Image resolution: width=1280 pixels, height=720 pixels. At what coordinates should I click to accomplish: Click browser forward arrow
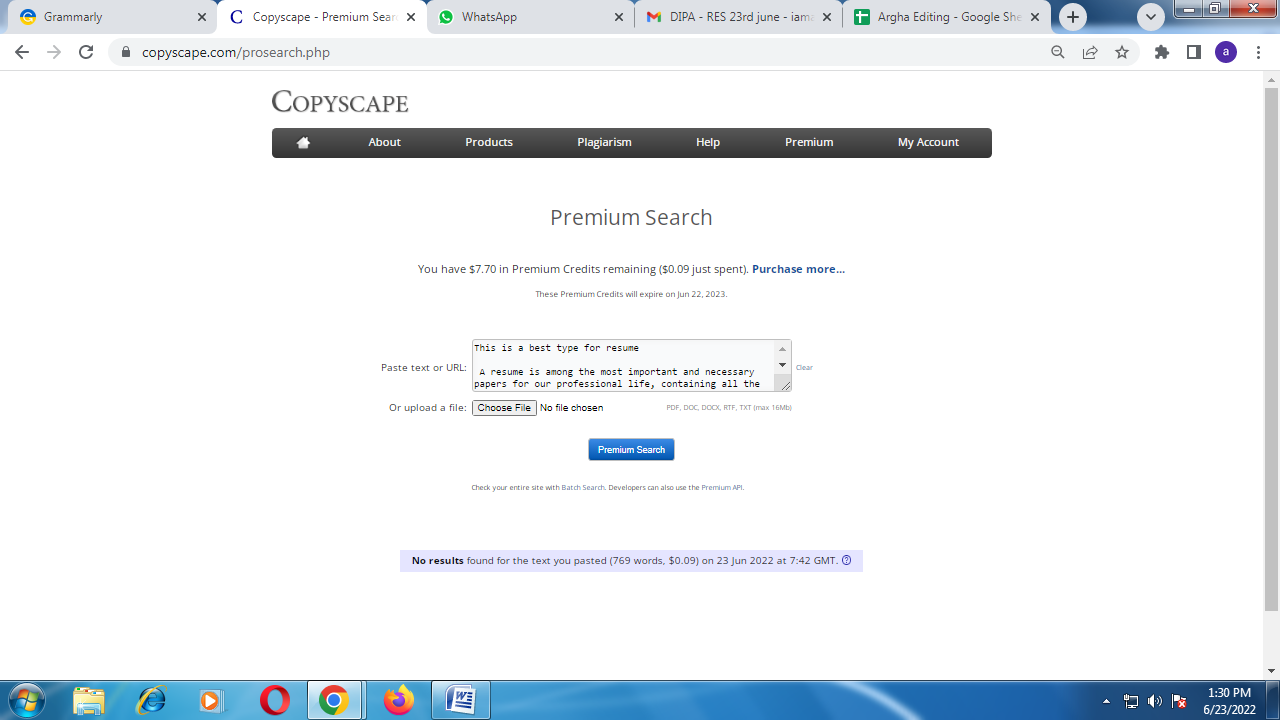54,52
